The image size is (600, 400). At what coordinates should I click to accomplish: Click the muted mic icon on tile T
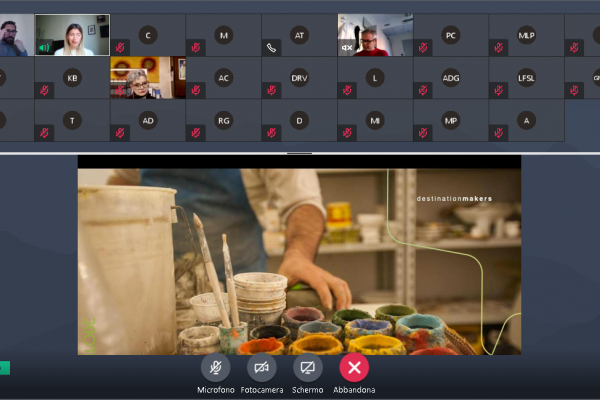click(44, 133)
